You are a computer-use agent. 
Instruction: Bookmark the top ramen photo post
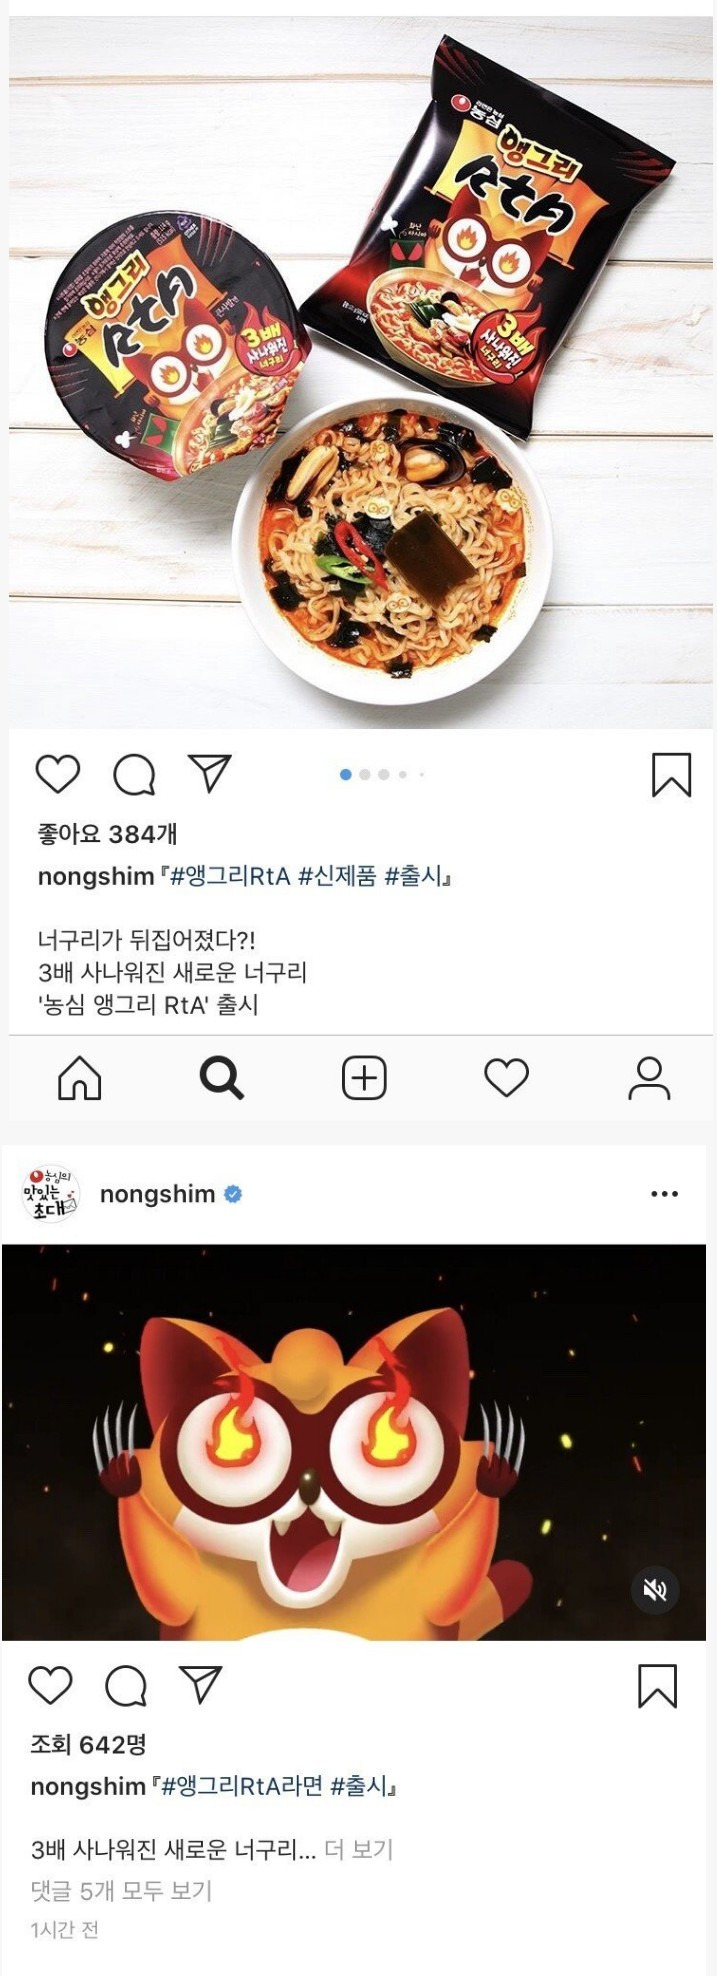[671, 775]
